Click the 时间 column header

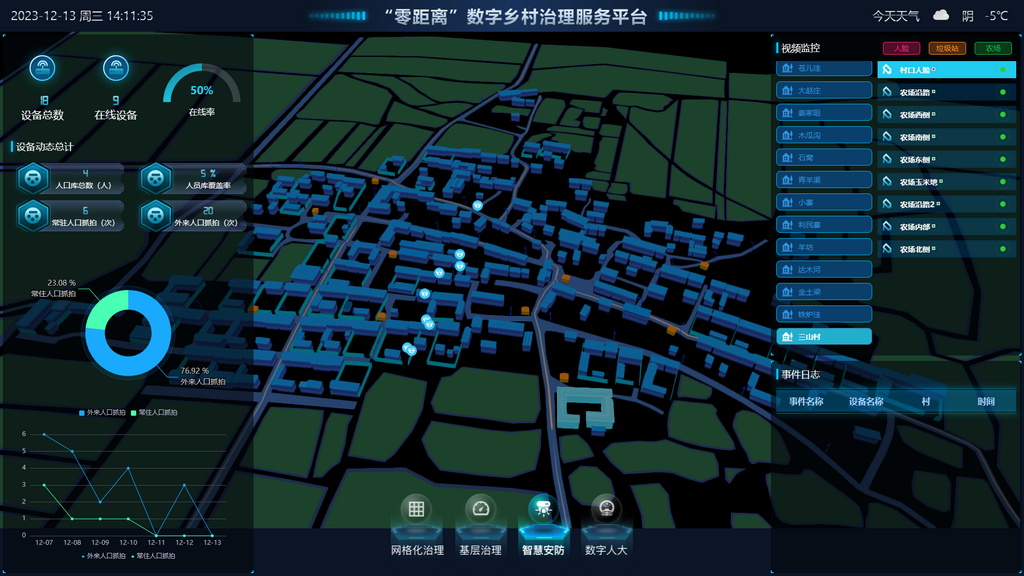(986, 402)
